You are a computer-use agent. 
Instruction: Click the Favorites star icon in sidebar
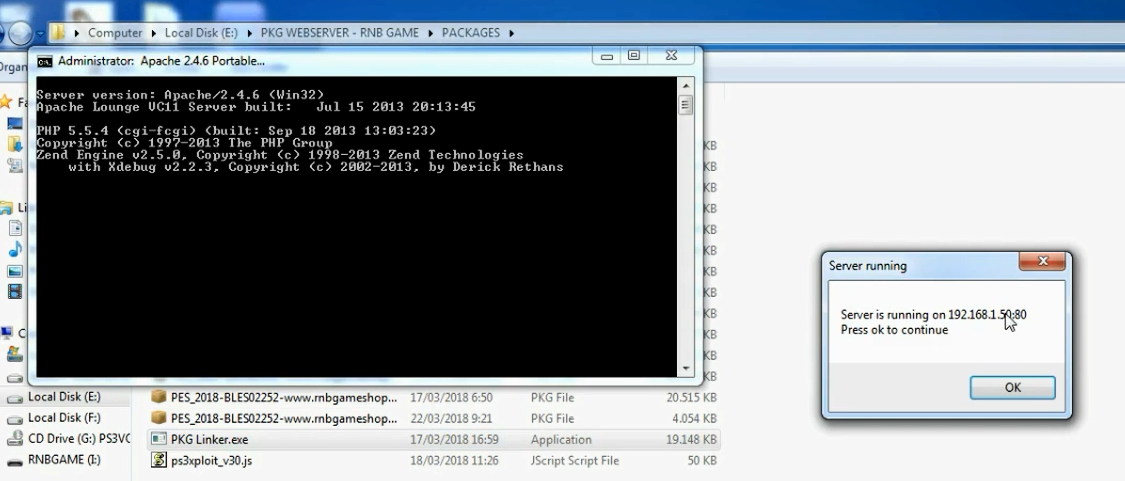7,101
